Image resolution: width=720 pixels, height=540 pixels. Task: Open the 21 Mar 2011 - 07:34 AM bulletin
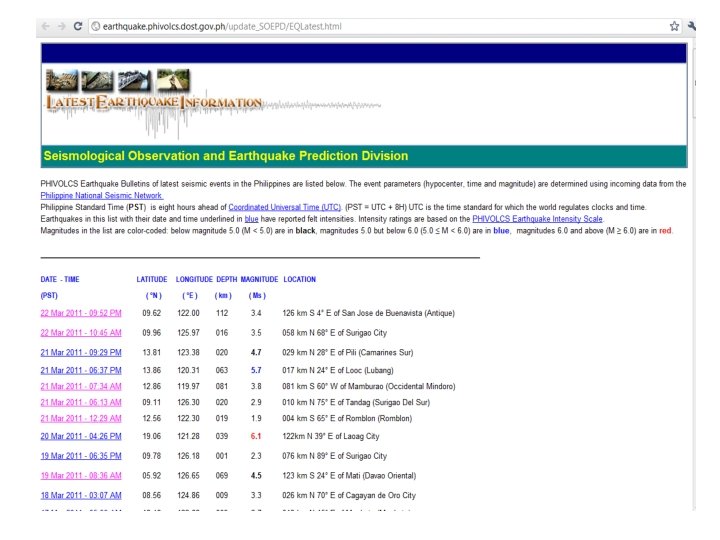[x=81, y=386]
